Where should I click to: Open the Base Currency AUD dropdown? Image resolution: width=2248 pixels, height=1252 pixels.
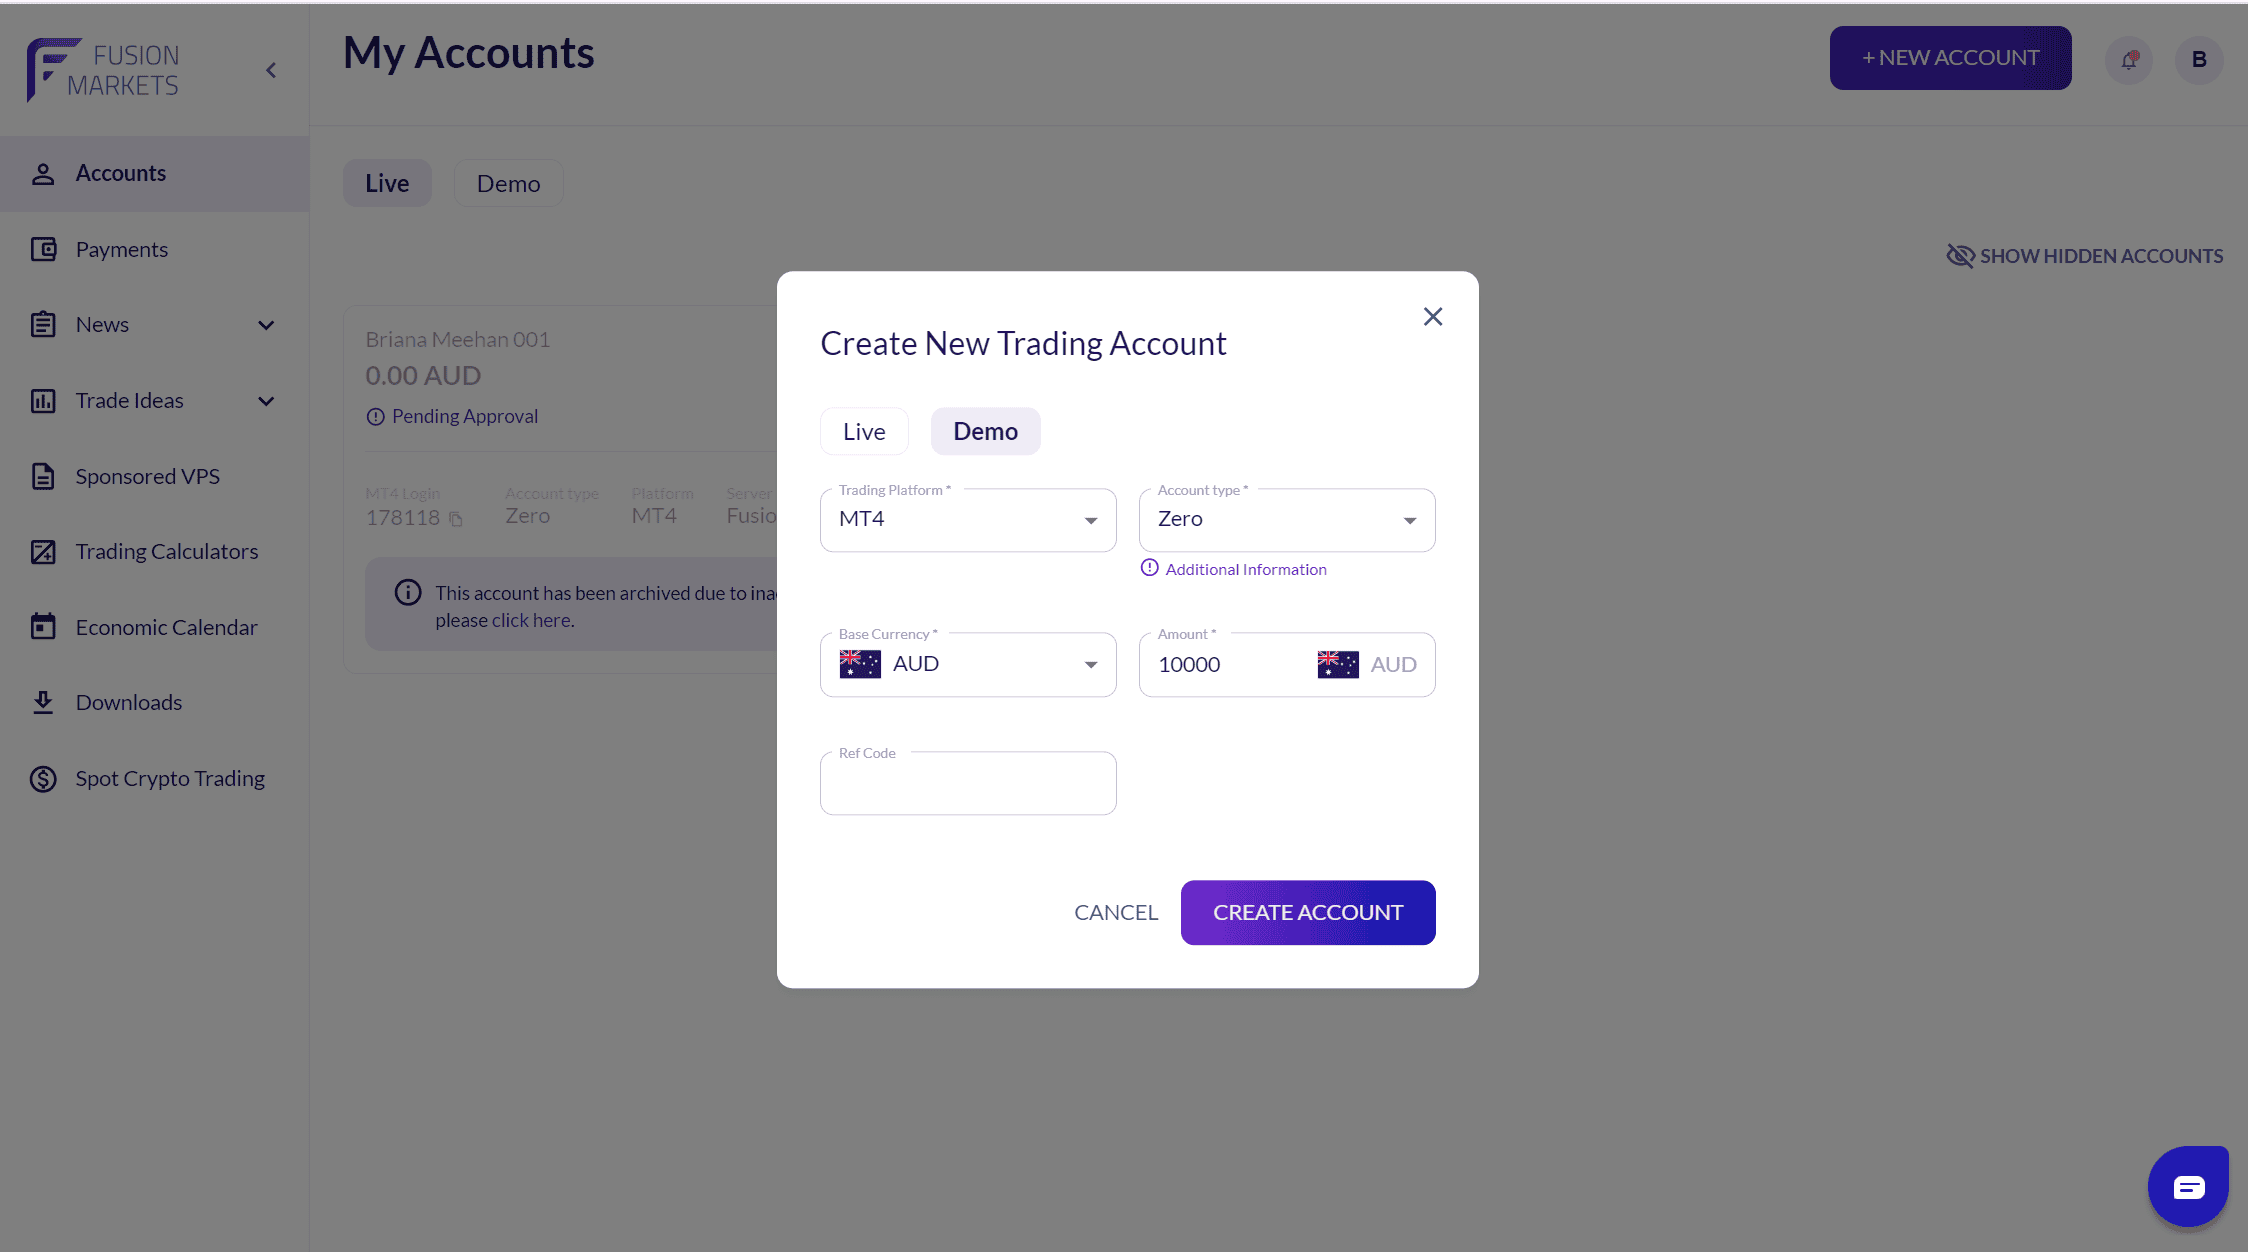click(x=968, y=664)
